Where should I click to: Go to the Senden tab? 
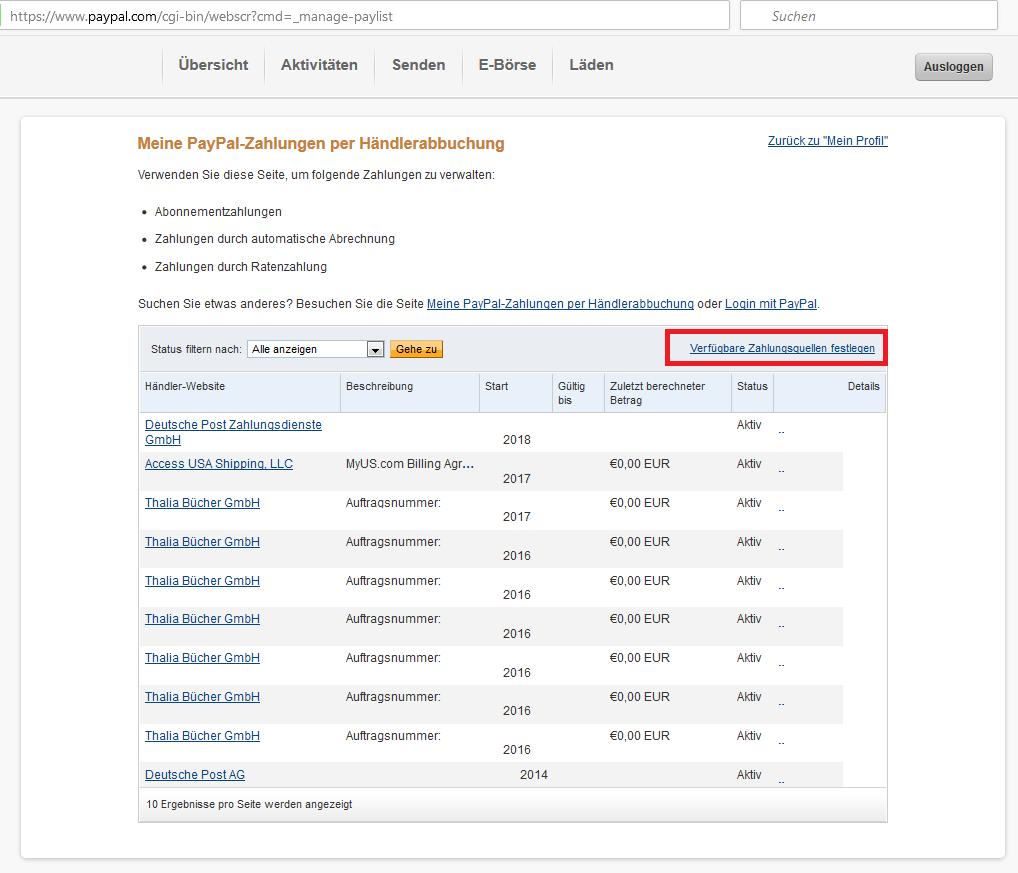tap(418, 65)
